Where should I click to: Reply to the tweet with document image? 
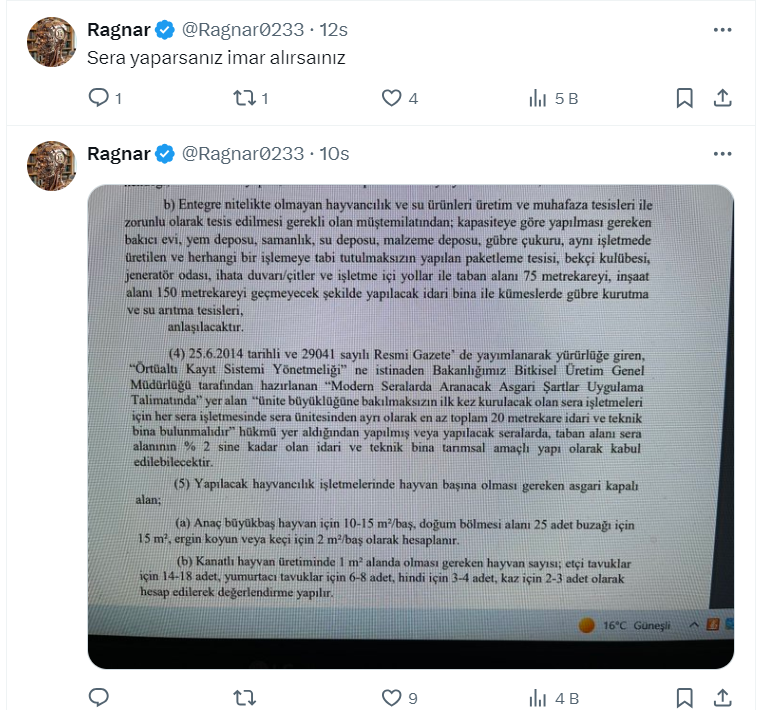99,698
